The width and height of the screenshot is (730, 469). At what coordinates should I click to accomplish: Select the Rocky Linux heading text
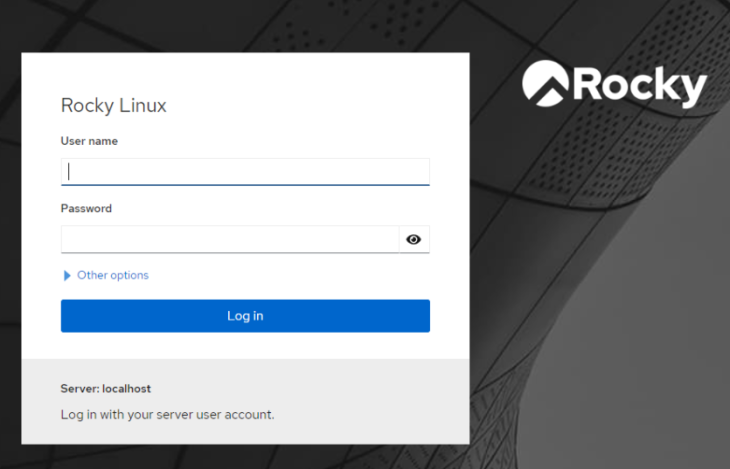pos(113,105)
